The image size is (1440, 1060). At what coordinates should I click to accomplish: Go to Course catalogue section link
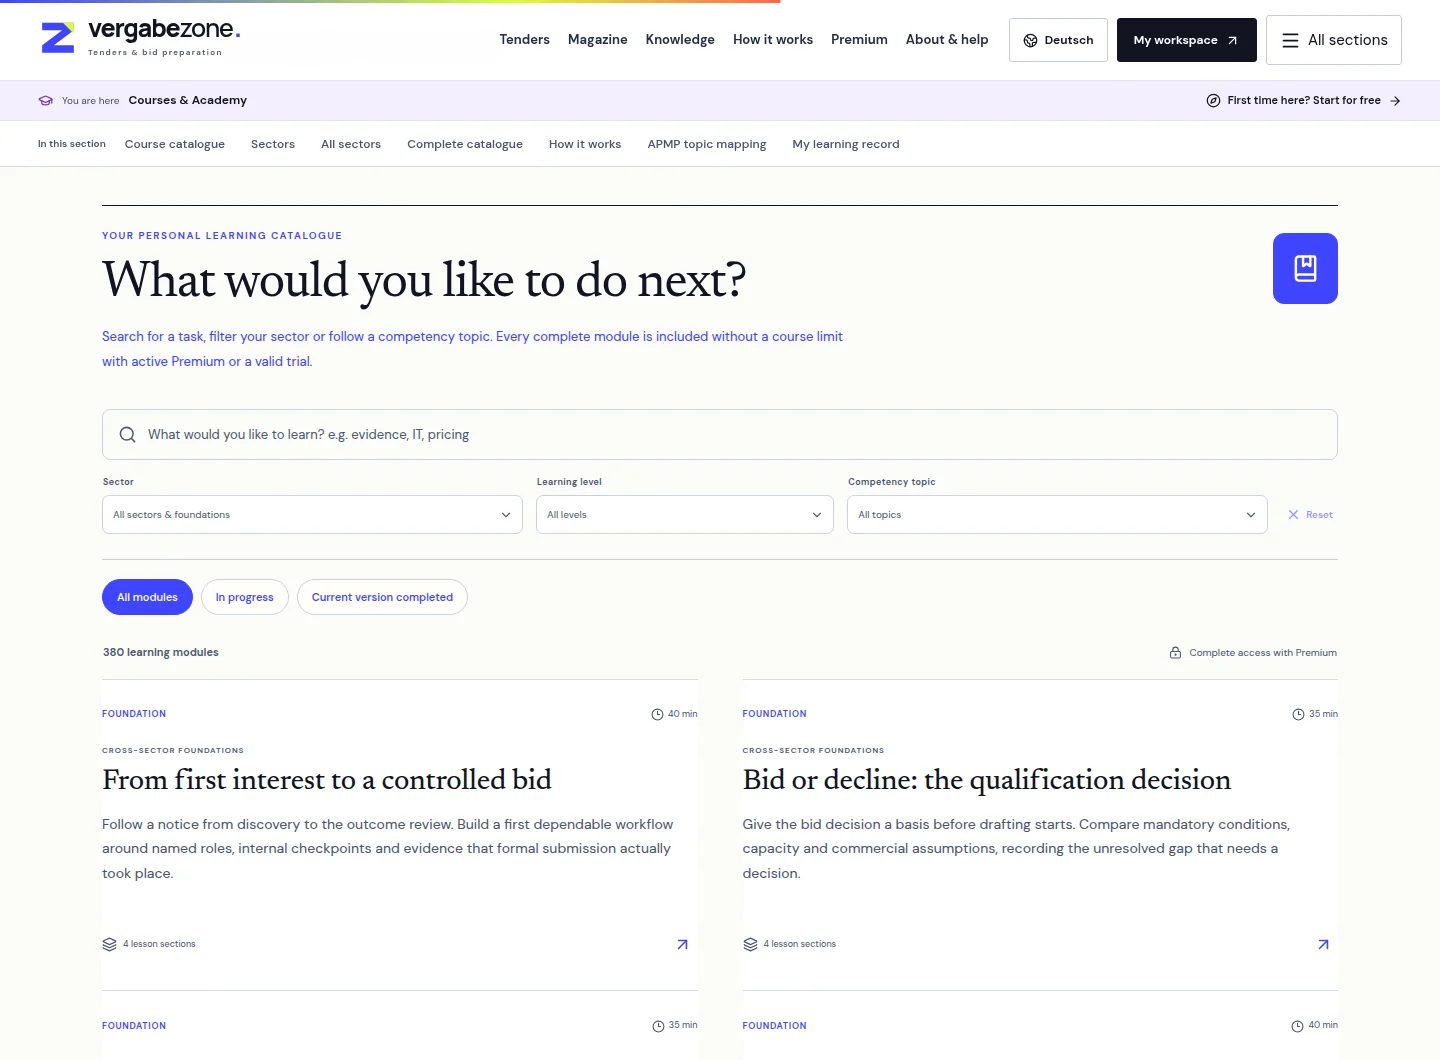point(175,144)
